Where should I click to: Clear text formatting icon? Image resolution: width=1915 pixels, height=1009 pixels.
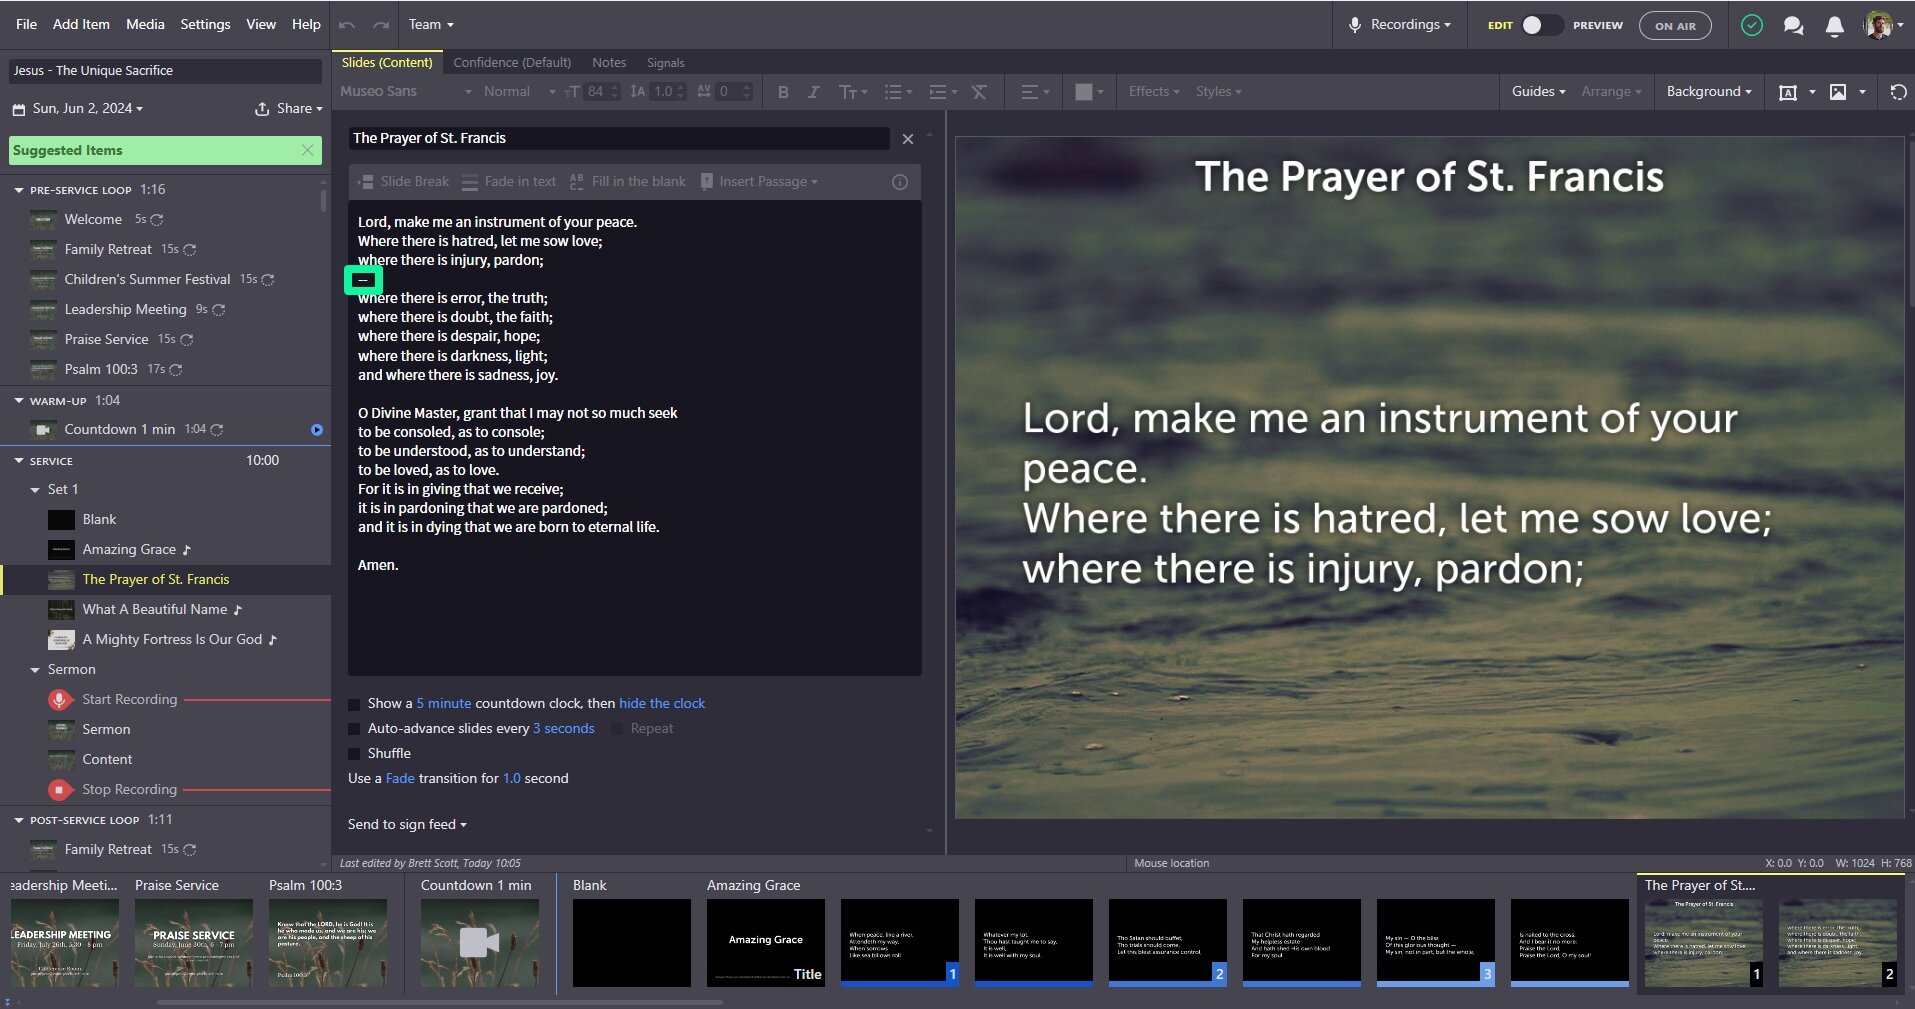(979, 92)
